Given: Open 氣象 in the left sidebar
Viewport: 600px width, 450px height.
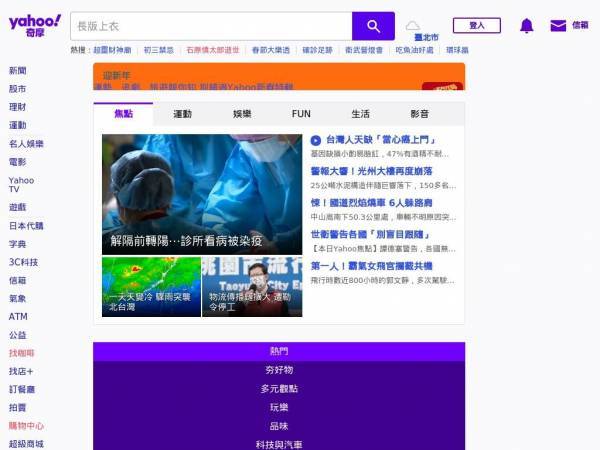Looking at the screenshot, I should click(x=18, y=298).
